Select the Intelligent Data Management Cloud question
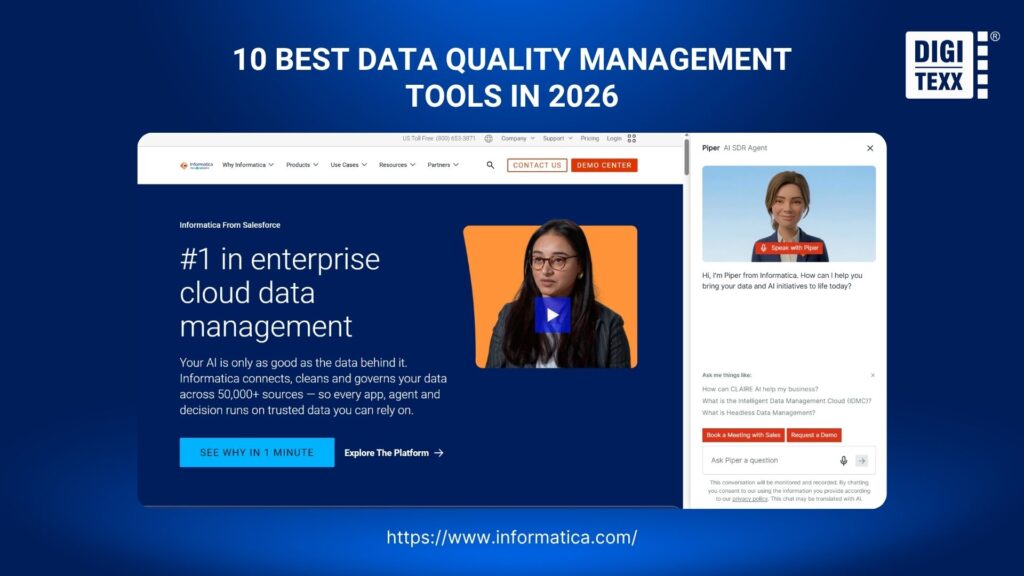Screen dimensions: 1024x576 787,401
